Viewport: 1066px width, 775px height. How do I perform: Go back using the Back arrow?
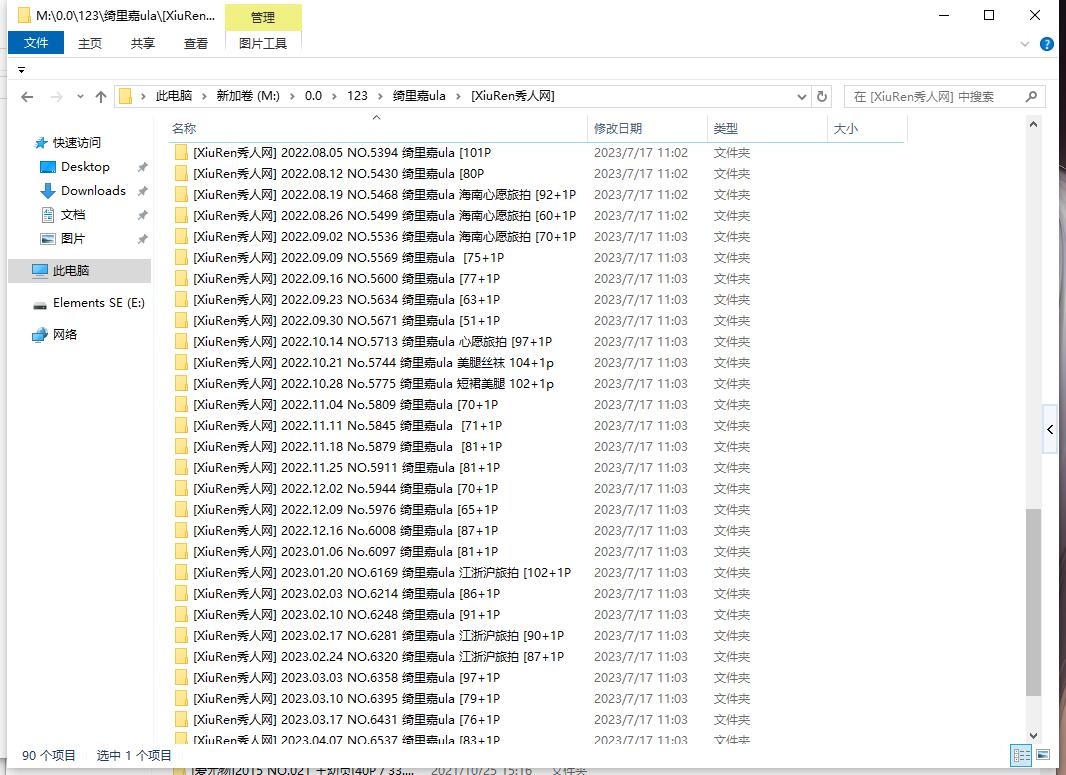(x=27, y=97)
